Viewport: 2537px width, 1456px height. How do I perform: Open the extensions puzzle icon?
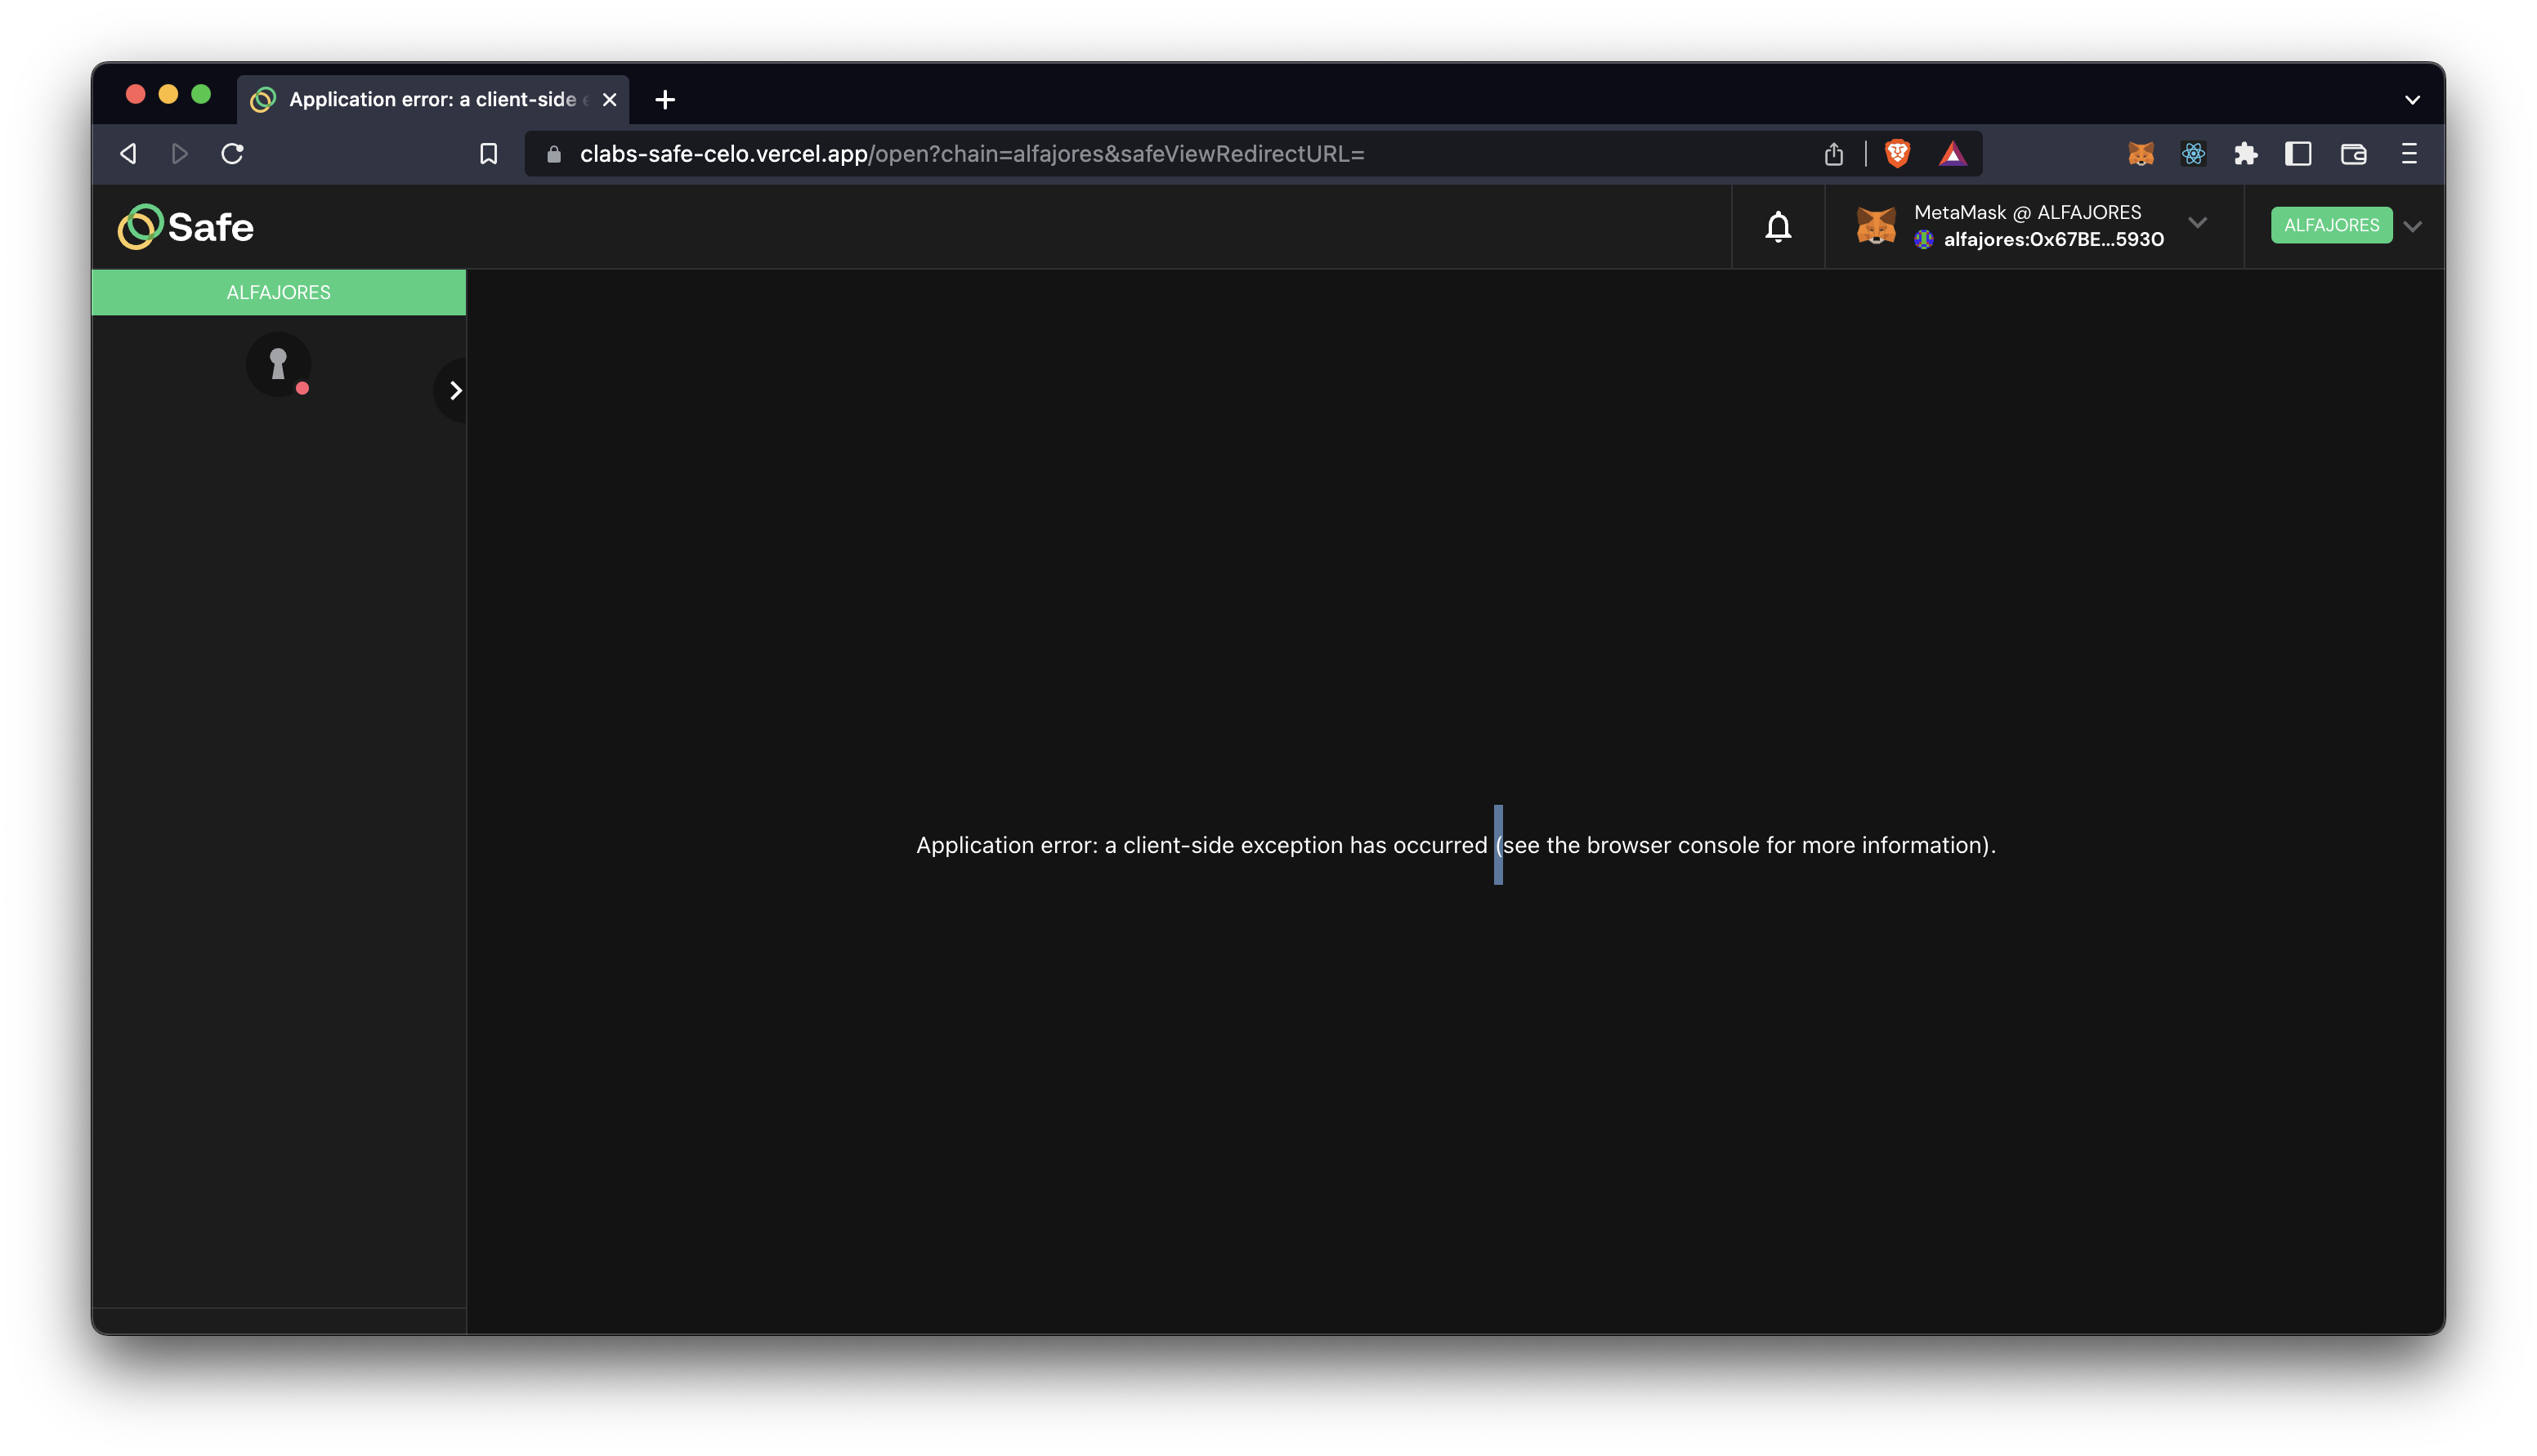[x=2246, y=153]
